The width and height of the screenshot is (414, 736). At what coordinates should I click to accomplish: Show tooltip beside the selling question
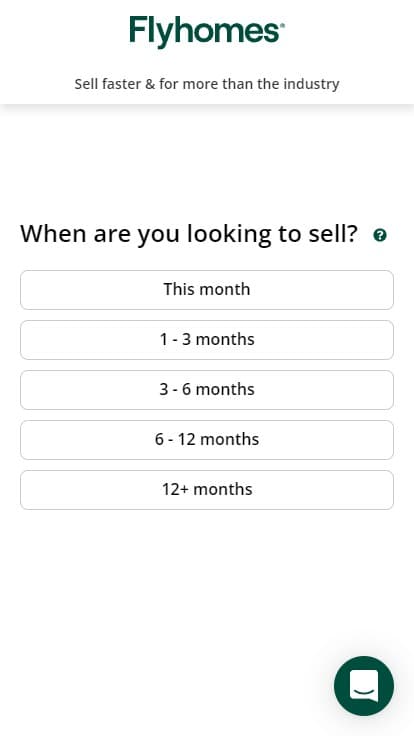click(x=380, y=235)
